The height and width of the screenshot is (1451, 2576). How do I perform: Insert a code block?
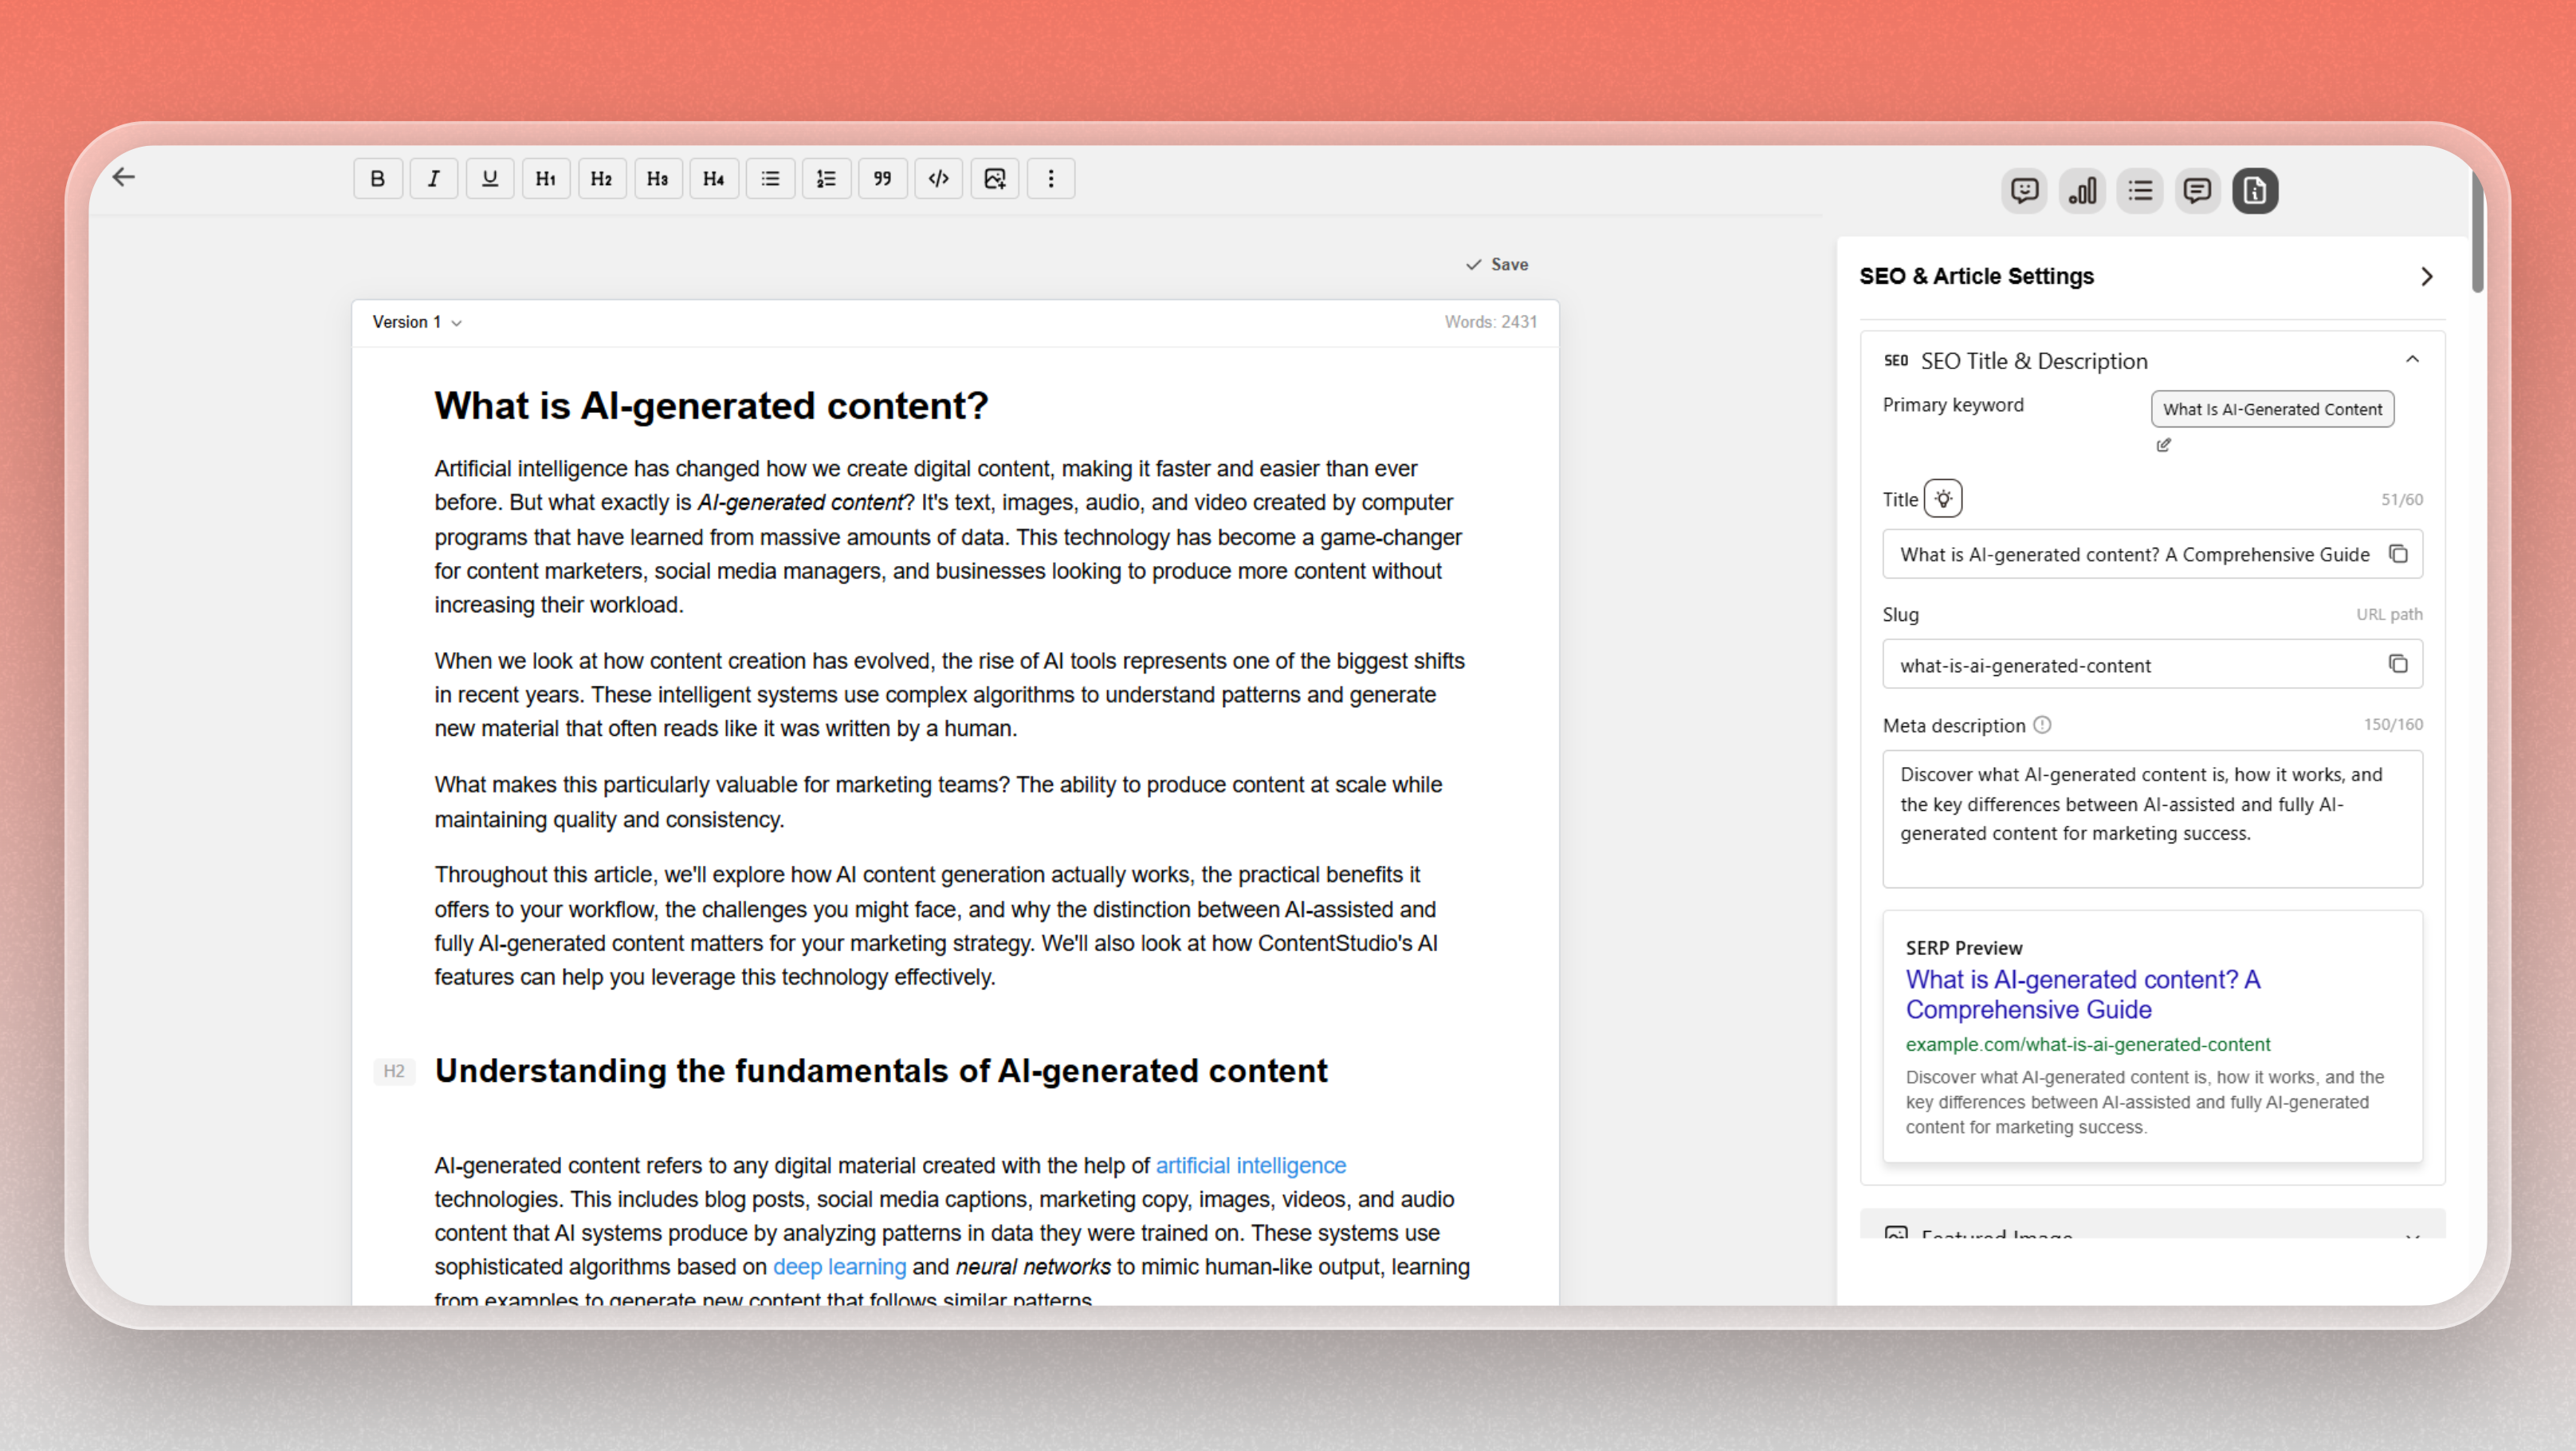[x=938, y=179]
